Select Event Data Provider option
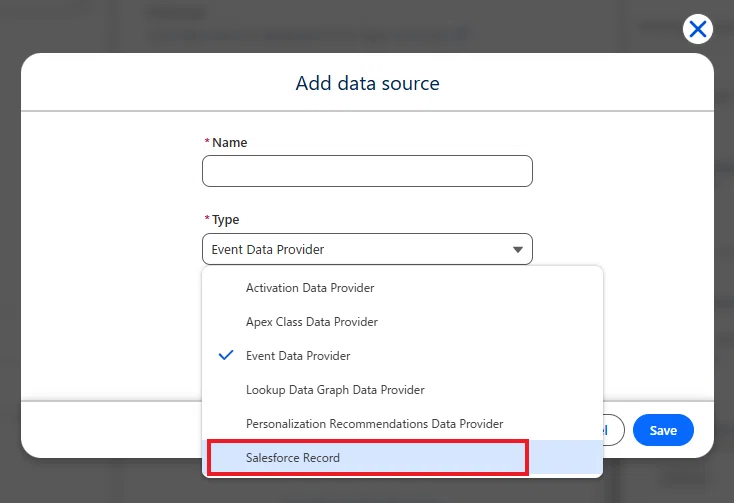Image resolution: width=734 pixels, height=503 pixels. coord(402,356)
